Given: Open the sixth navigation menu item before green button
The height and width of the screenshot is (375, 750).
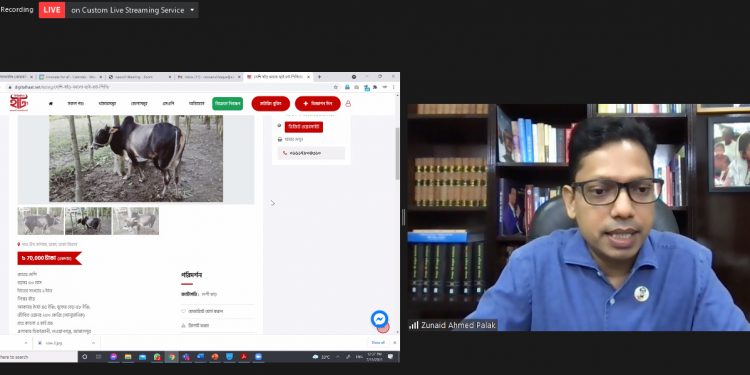Looking at the screenshot, I should 197,103.
